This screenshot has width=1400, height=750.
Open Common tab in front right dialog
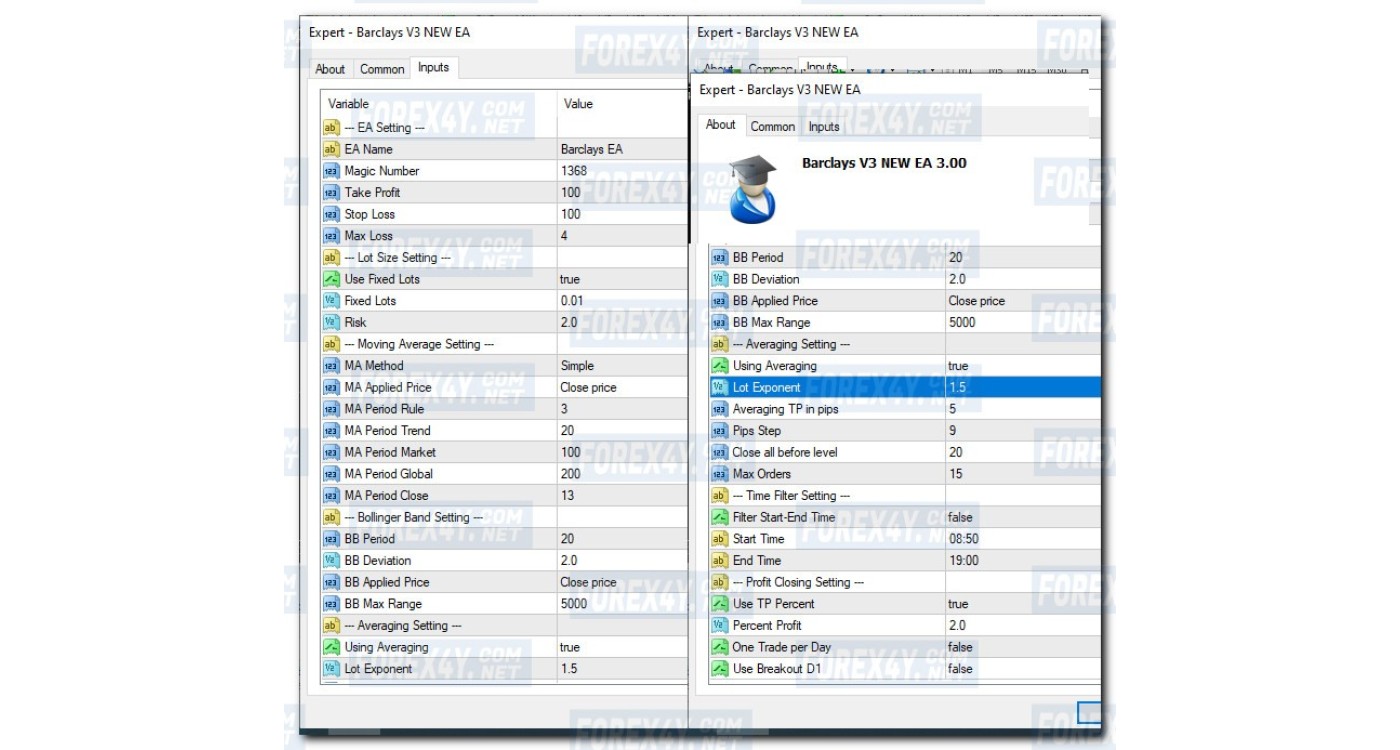772,127
